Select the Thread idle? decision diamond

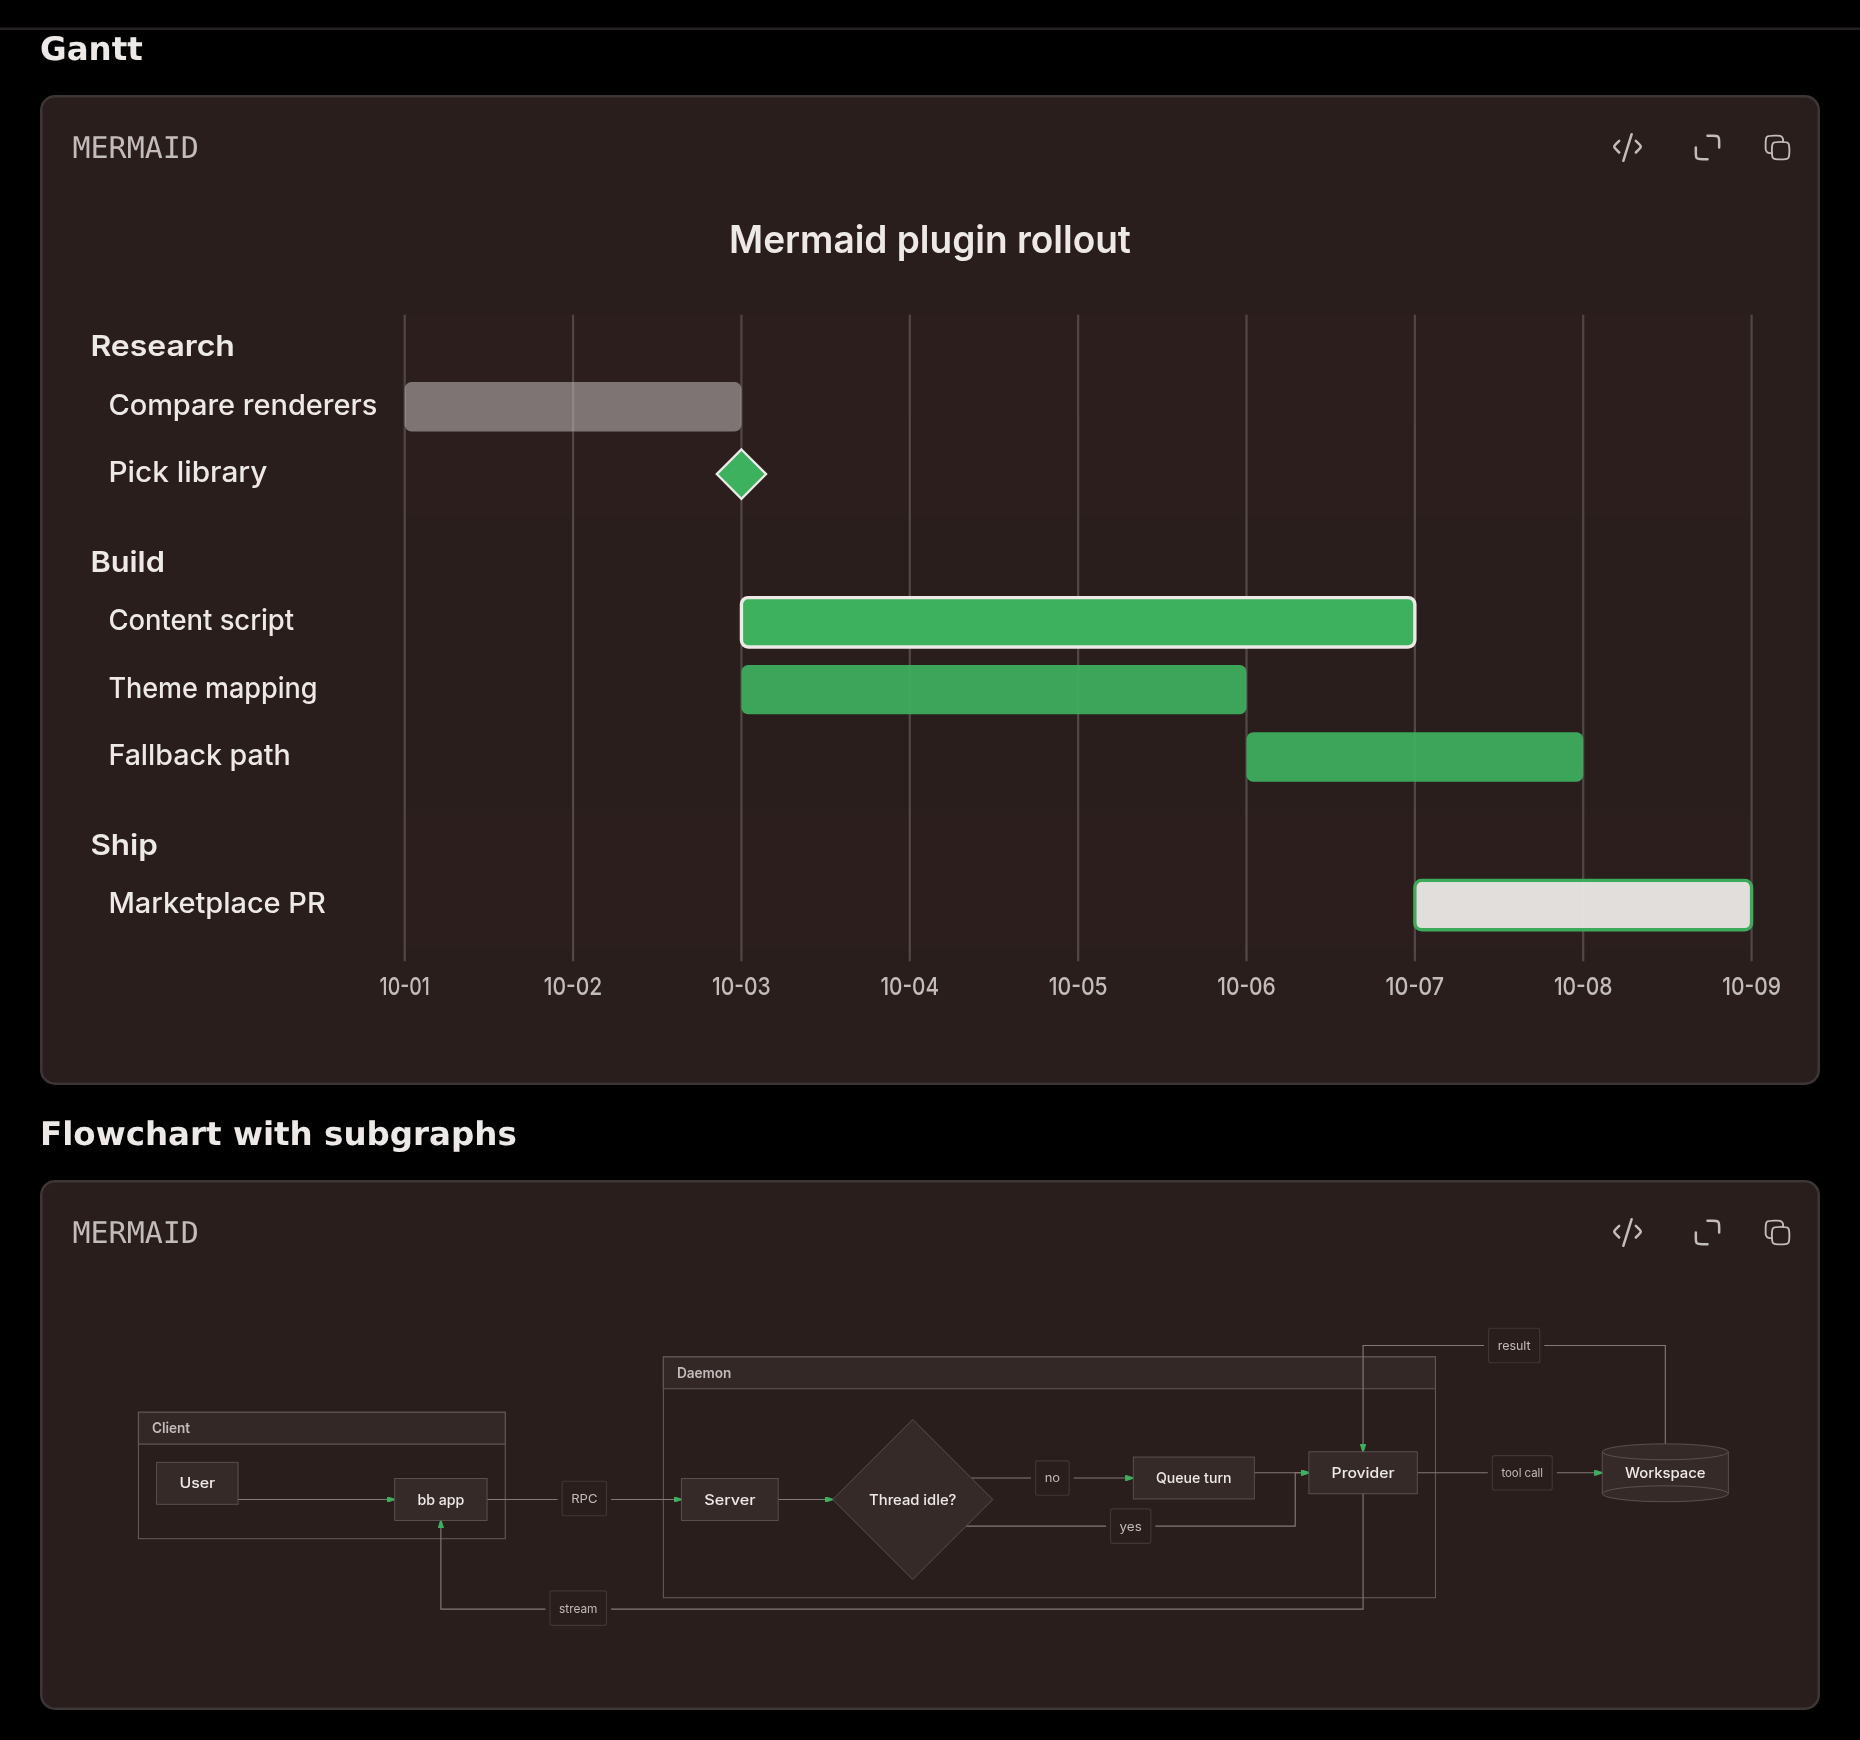pos(913,1500)
